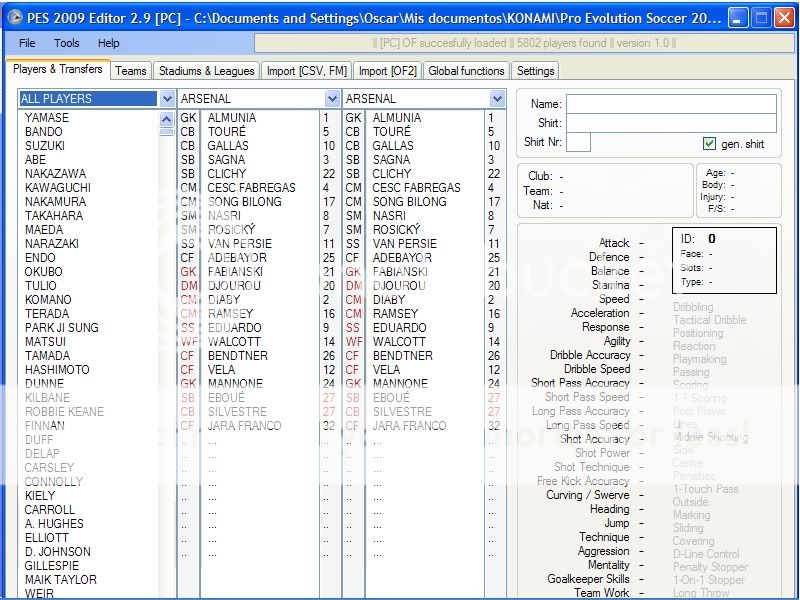Pick OKUBO from the all players list
This screenshot has width=800, height=600.
click(43, 272)
